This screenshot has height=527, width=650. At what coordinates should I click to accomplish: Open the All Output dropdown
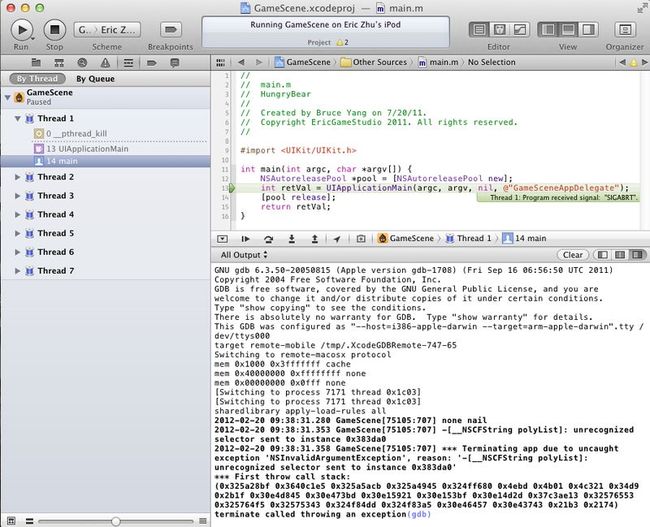point(244,255)
